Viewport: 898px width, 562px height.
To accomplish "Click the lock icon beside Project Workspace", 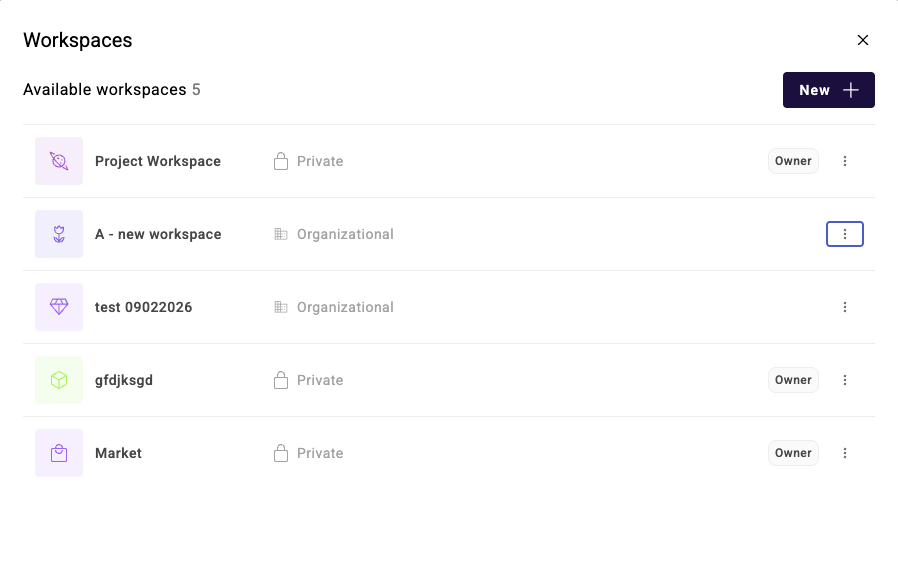I will (281, 161).
